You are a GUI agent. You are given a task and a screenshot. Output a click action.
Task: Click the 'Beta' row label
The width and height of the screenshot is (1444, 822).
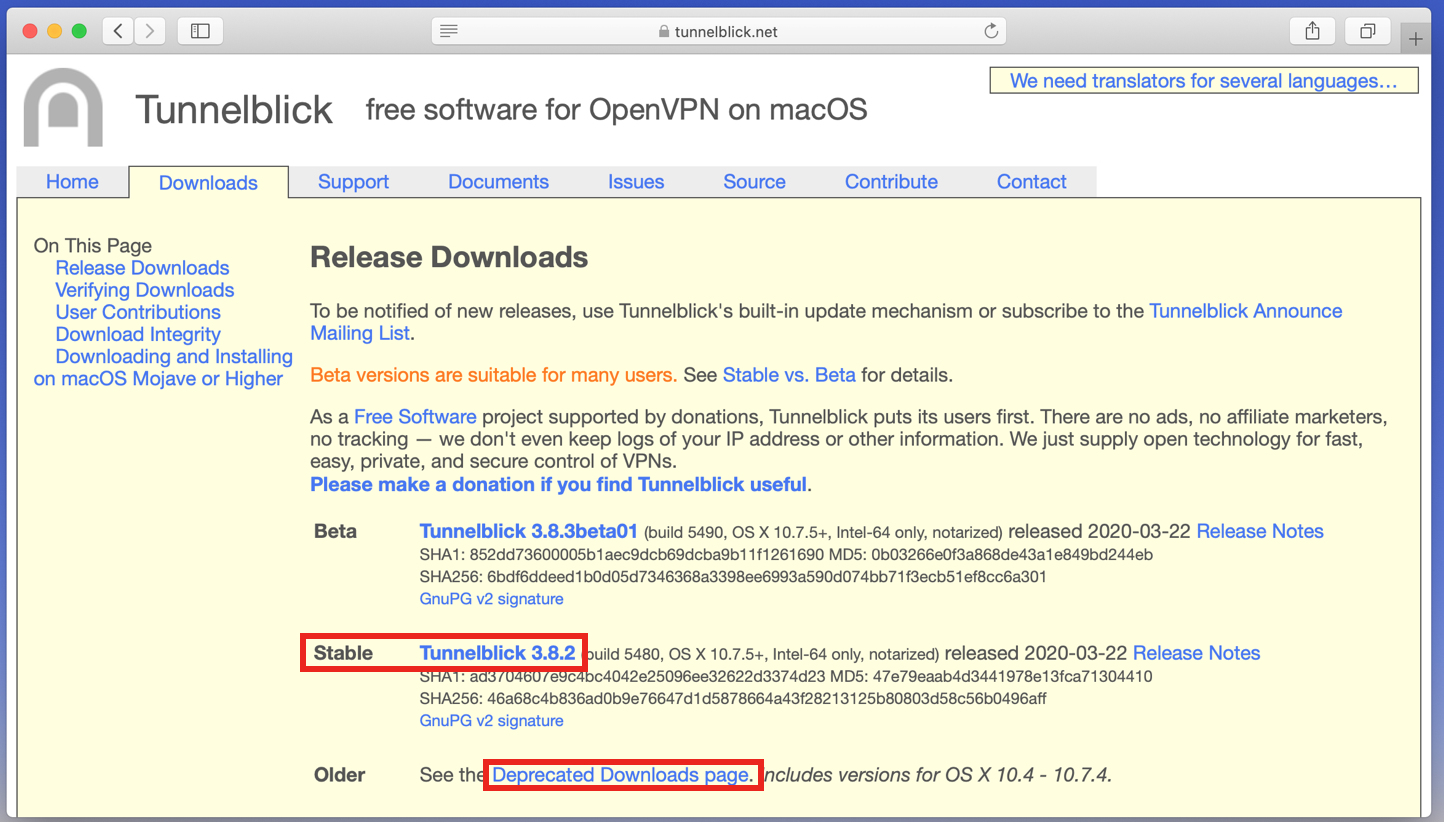point(335,531)
